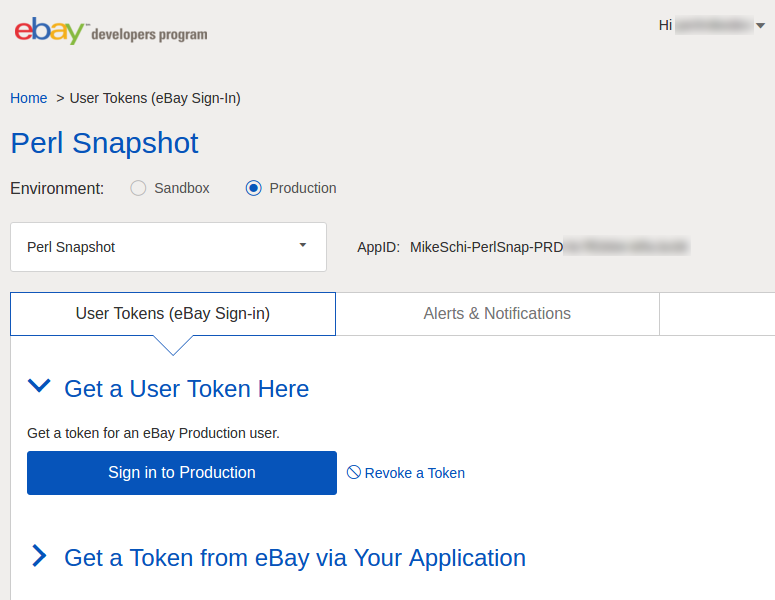This screenshot has height=600, width=775.
Task: Open the Perl Snapshot application dropdown
Action: point(169,247)
